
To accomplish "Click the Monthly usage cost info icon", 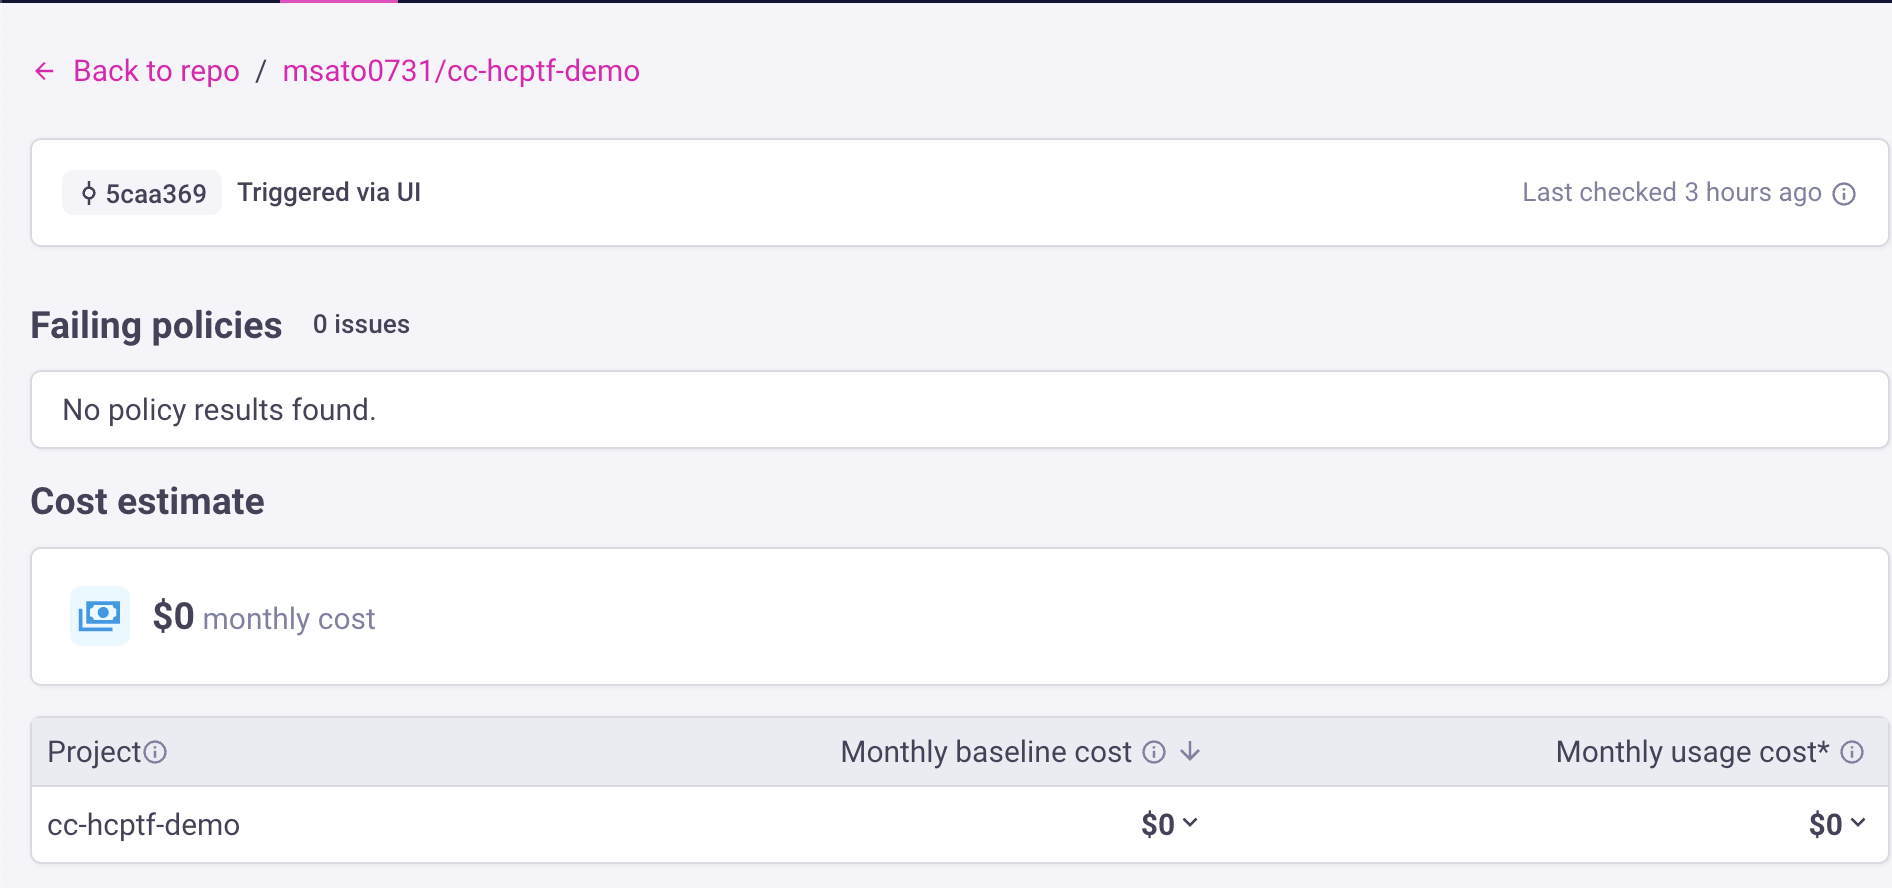I will pyautogui.click(x=1852, y=752).
